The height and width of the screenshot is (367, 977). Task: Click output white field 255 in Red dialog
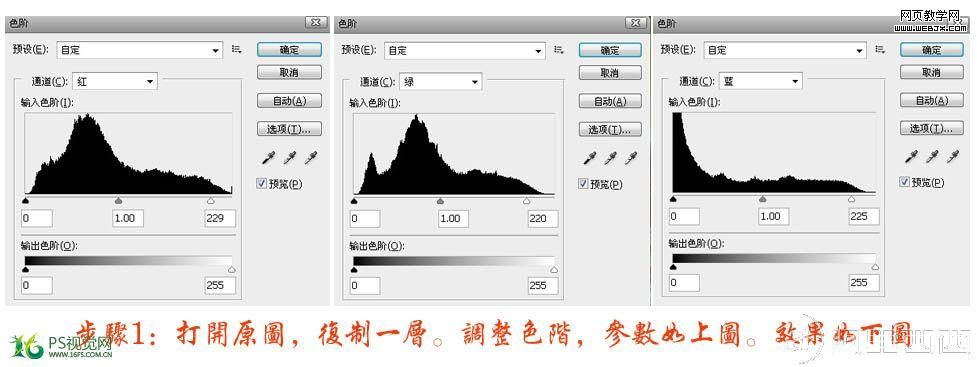point(220,285)
